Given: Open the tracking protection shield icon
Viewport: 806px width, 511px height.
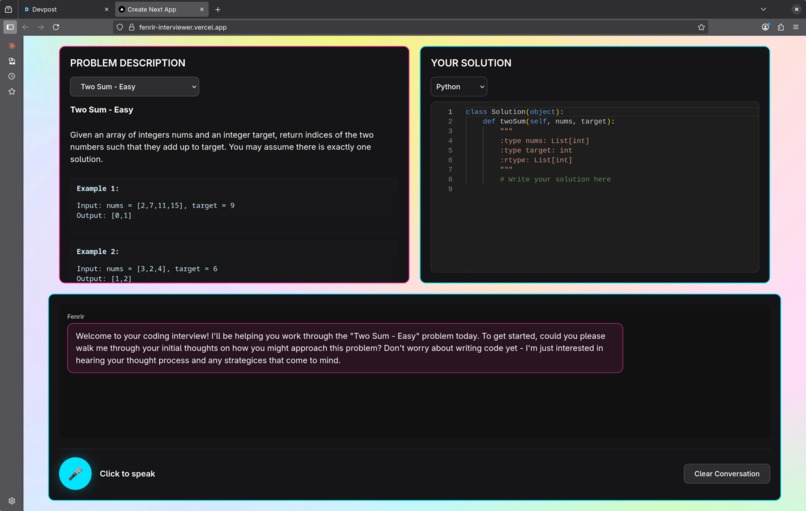Looking at the screenshot, I should click(120, 27).
